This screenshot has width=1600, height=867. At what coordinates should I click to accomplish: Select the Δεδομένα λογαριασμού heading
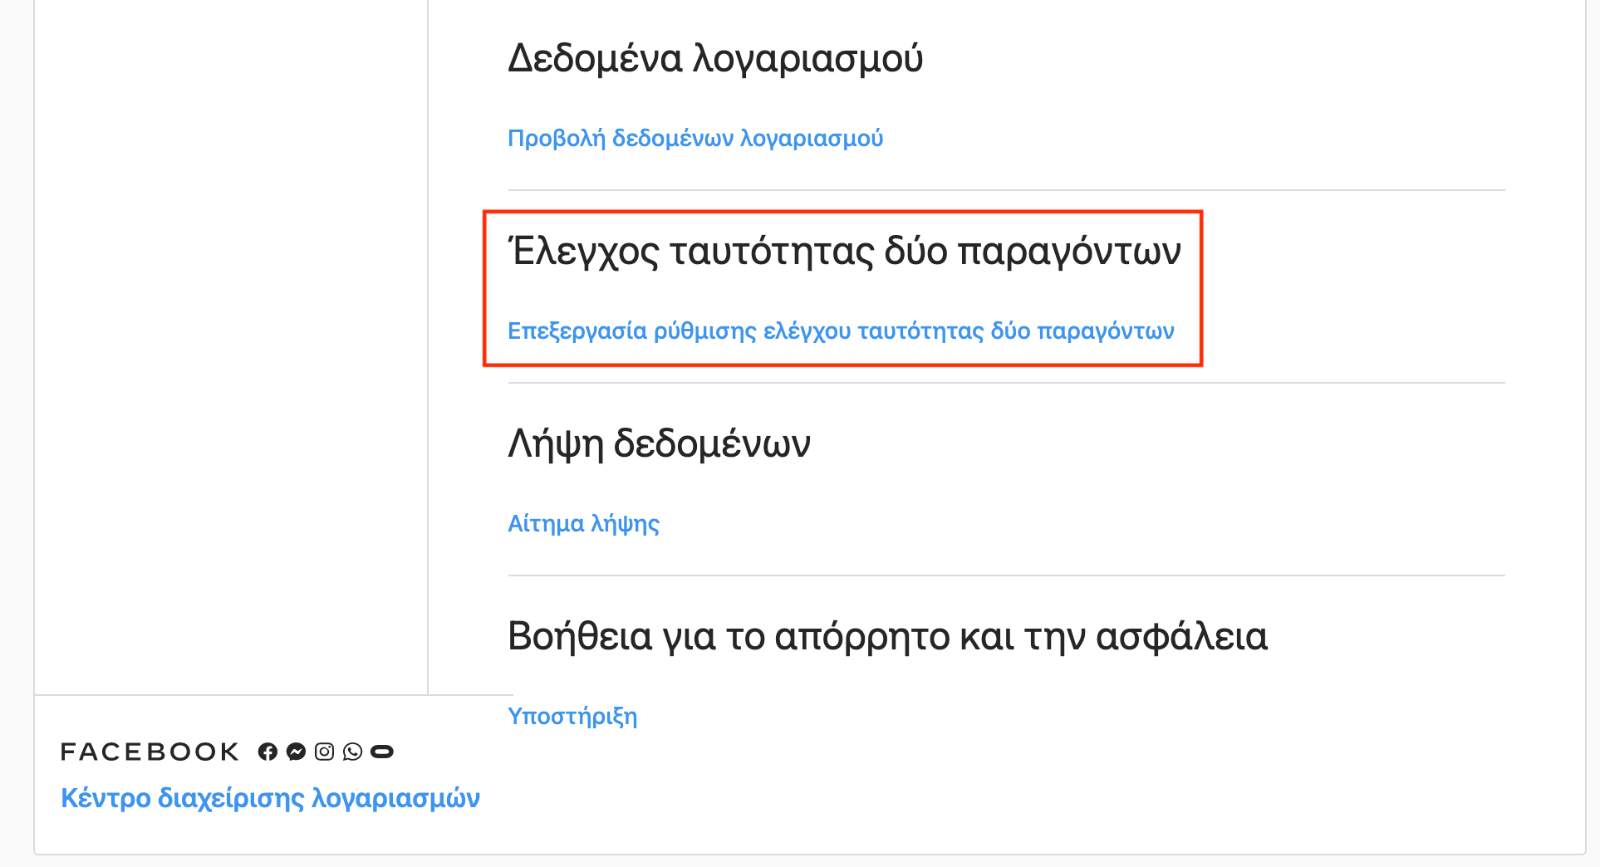coord(715,59)
